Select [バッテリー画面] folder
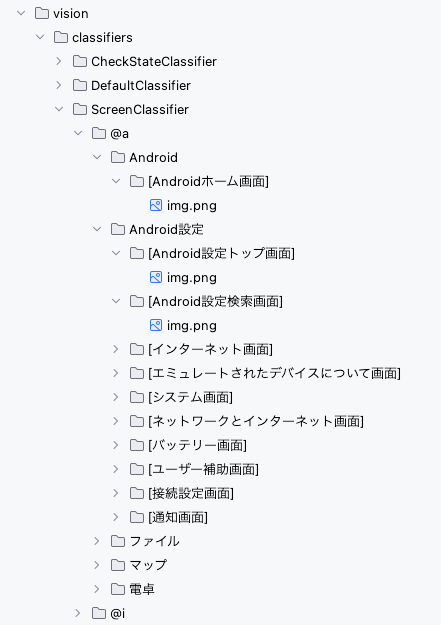This screenshot has height=625, width=441. [197, 445]
